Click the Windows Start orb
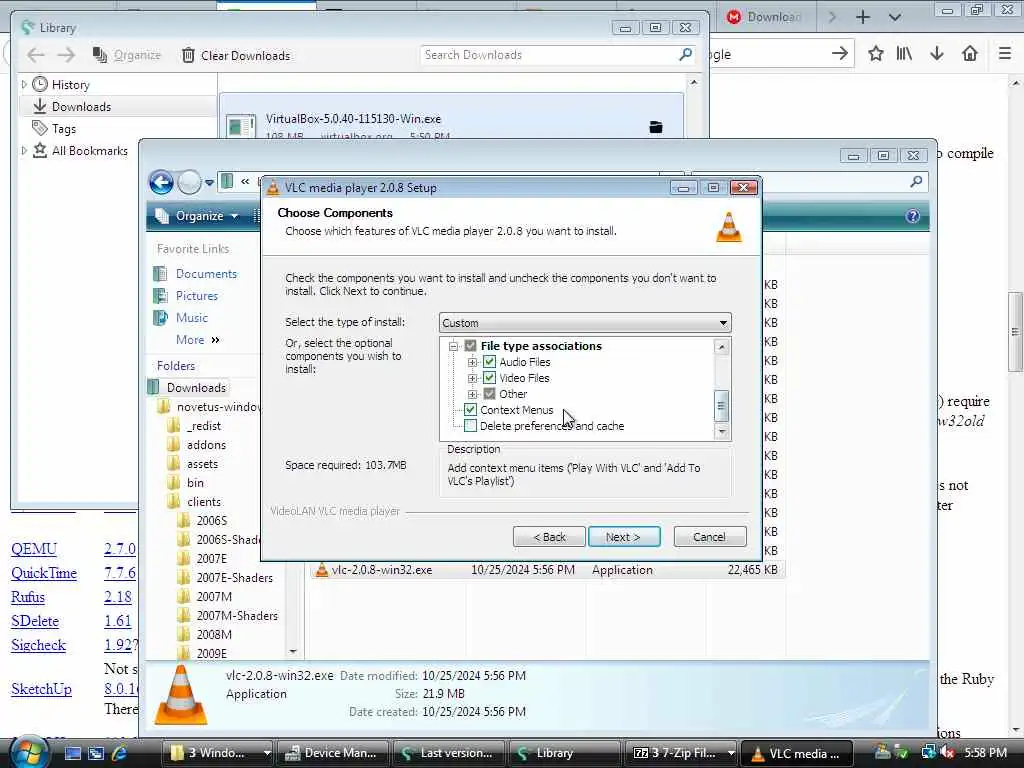This screenshot has width=1024, height=768. click(x=27, y=753)
